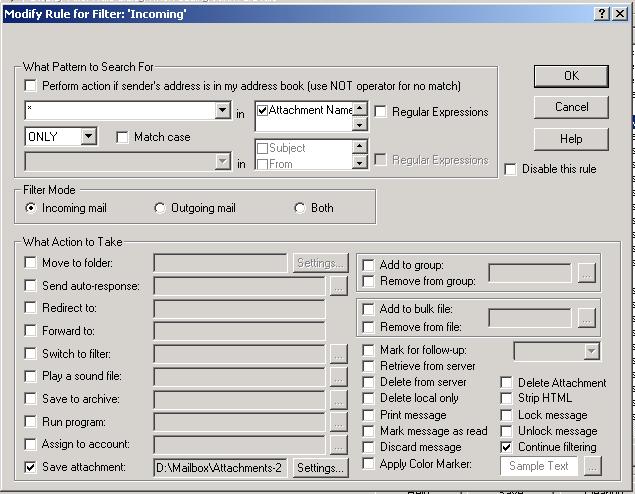
Task: Select the Both filter mode option
Action: [x=299, y=208]
